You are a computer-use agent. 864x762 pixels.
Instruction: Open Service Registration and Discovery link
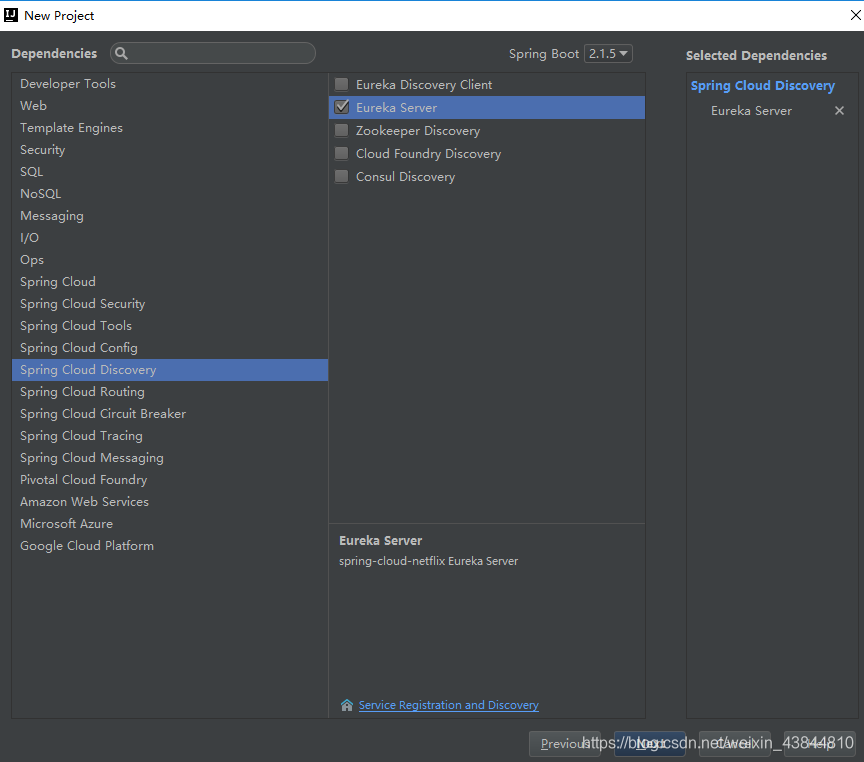[x=449, y=705]
